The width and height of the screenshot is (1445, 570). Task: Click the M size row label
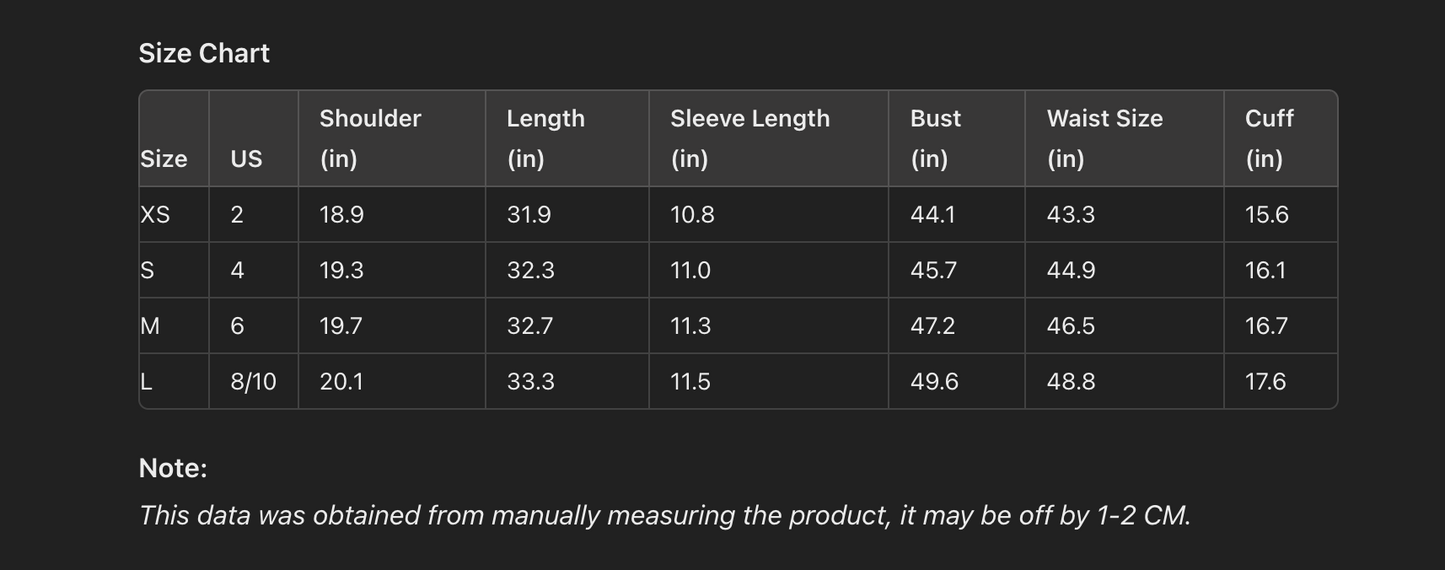[150, 326]
